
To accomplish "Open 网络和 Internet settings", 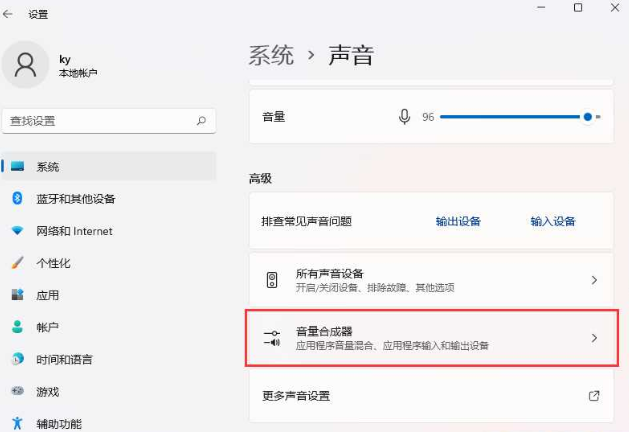I will (109, 231).
